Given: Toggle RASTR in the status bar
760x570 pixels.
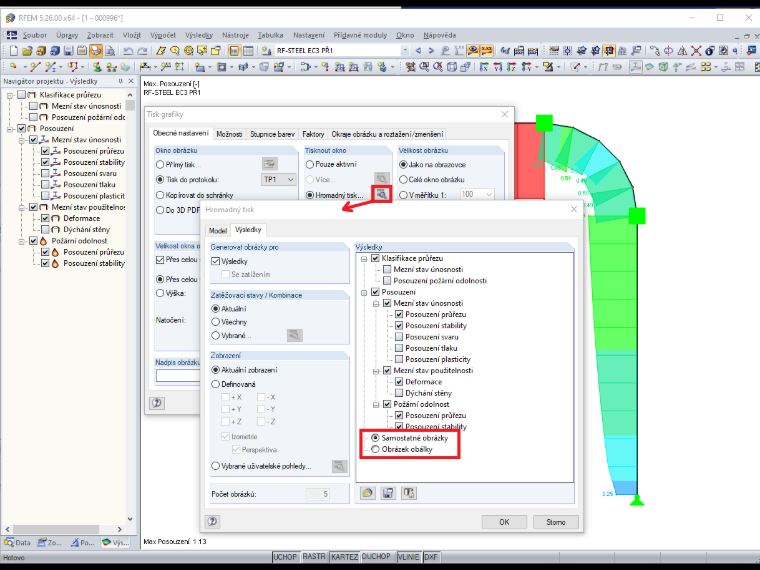Looking at the screenshot, I should pyautogui.click(x=314, y=557).
